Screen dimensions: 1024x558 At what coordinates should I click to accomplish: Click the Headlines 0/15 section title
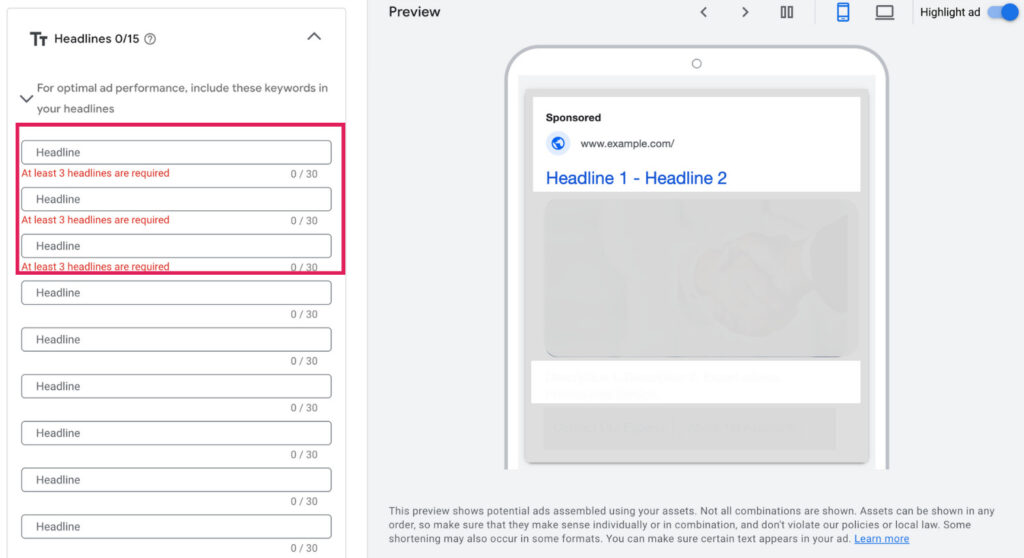(97, 39)
